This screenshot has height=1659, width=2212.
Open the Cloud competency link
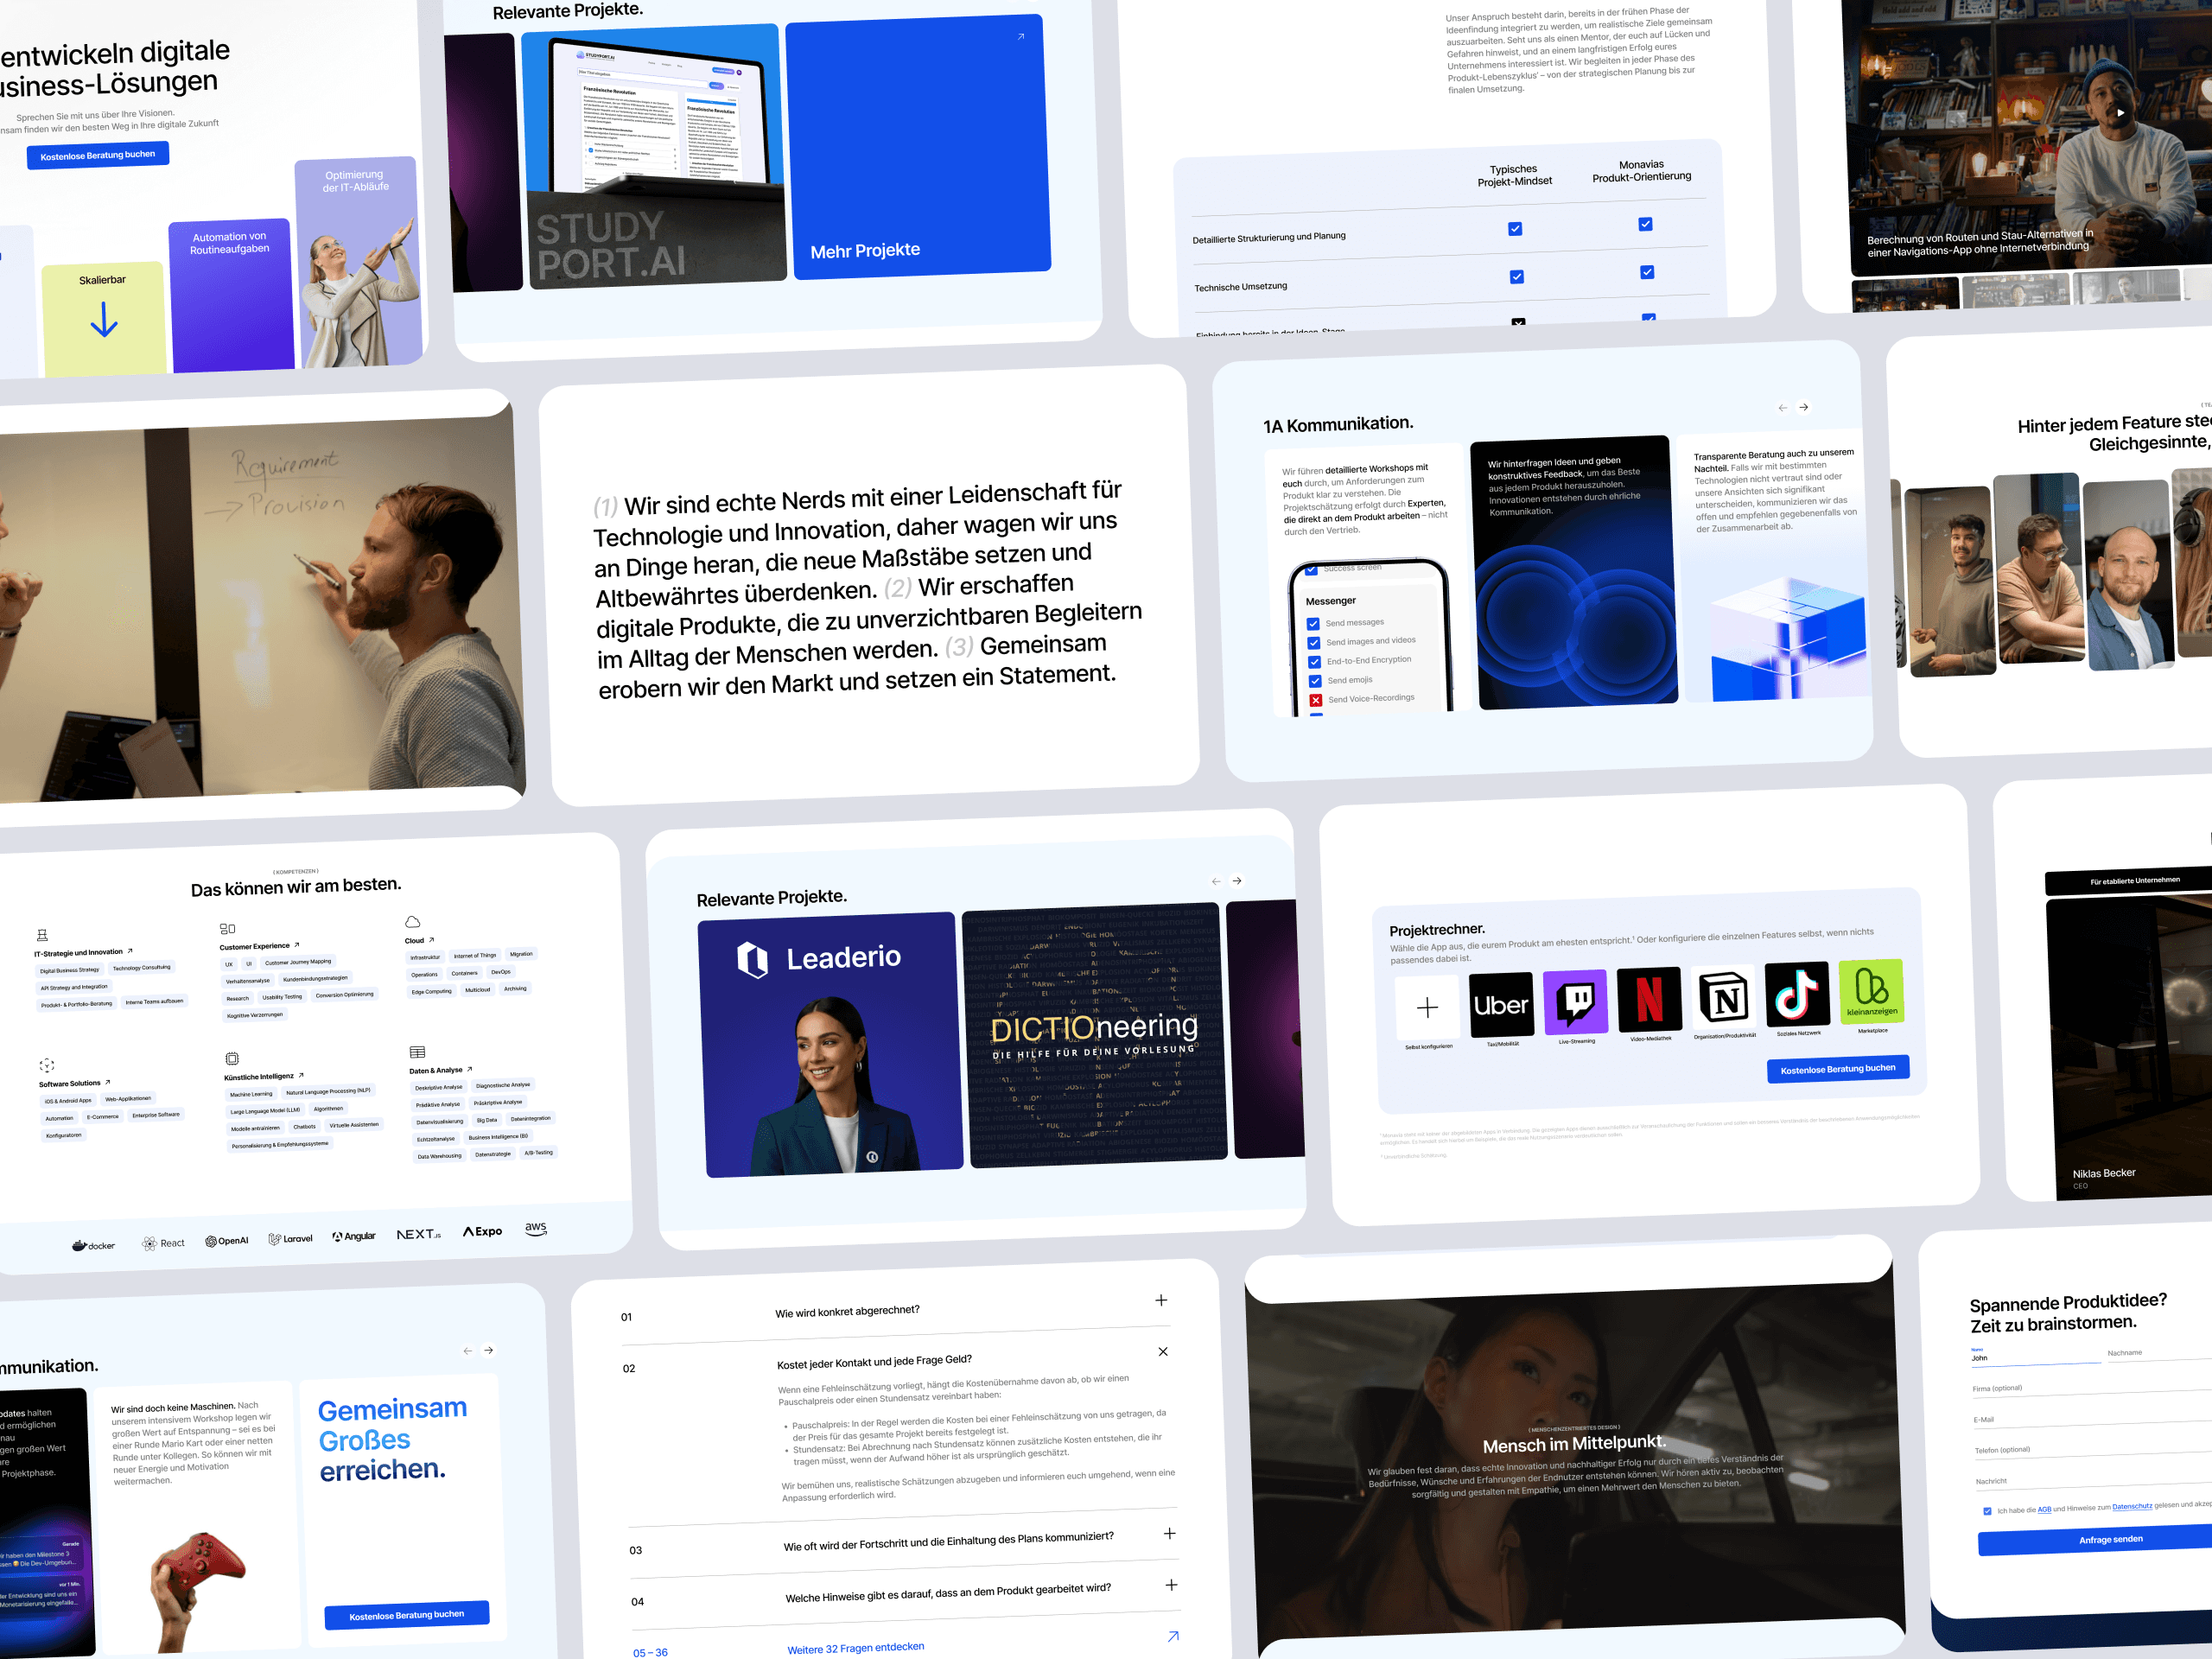[419, 941]
